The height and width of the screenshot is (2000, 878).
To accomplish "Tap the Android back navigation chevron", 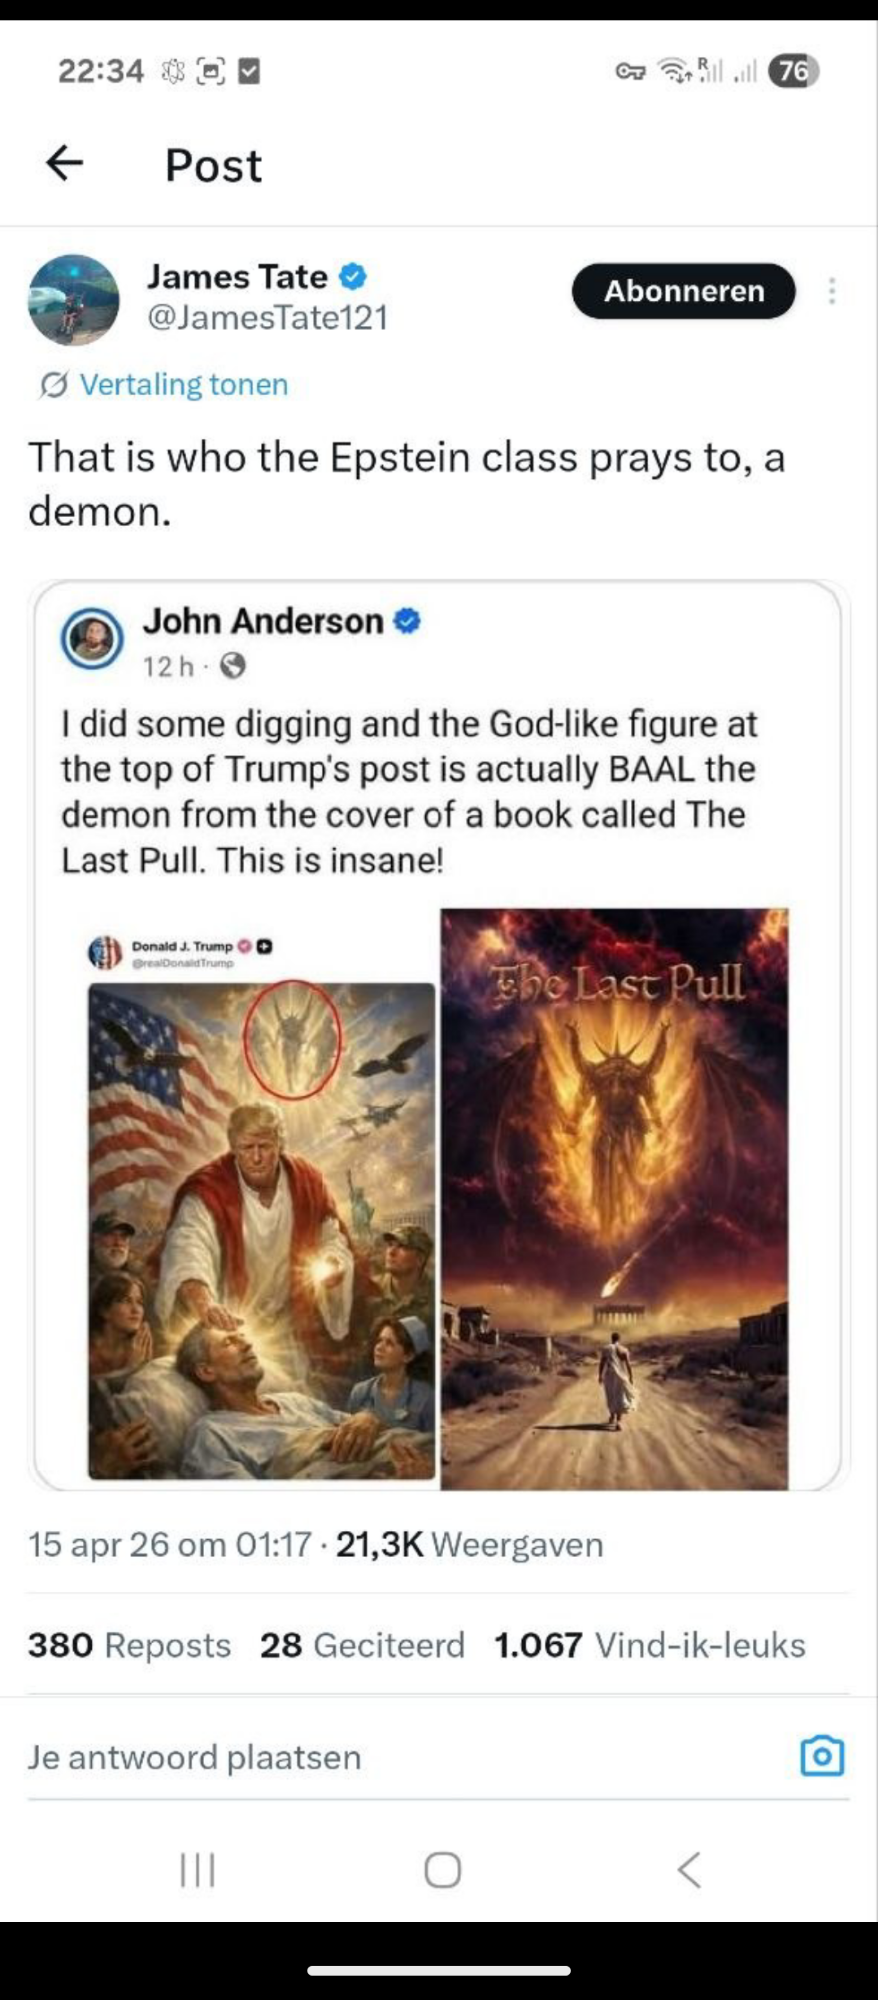I will coord(689,1869).
